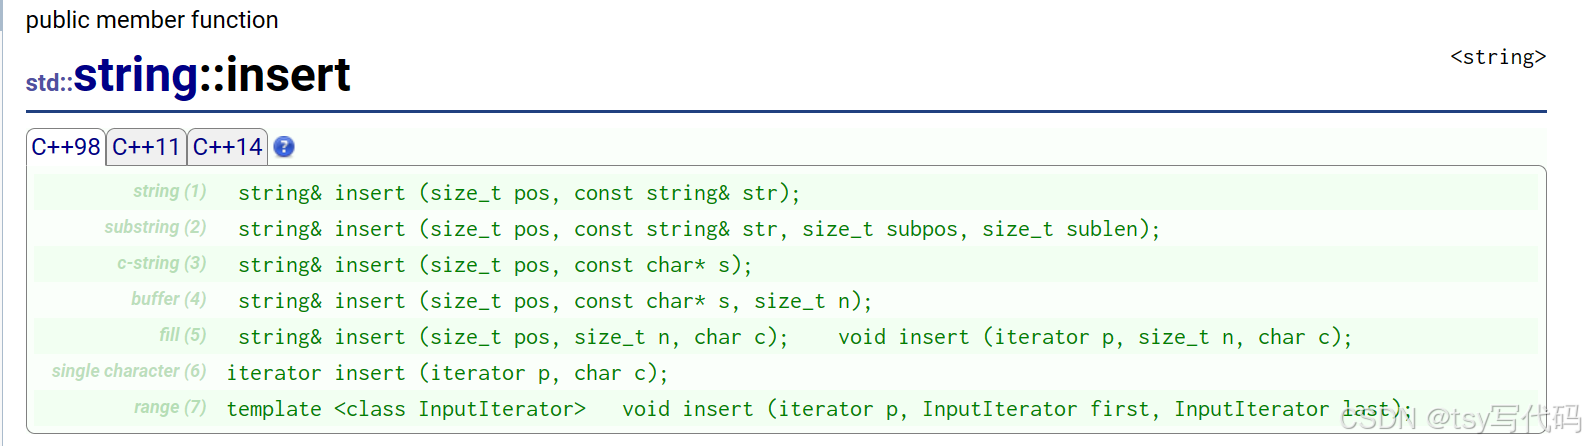This screenshot has width=1586, height=446.
Task: Select the c-string (3) overload label
Action: [x=162, y=263]
